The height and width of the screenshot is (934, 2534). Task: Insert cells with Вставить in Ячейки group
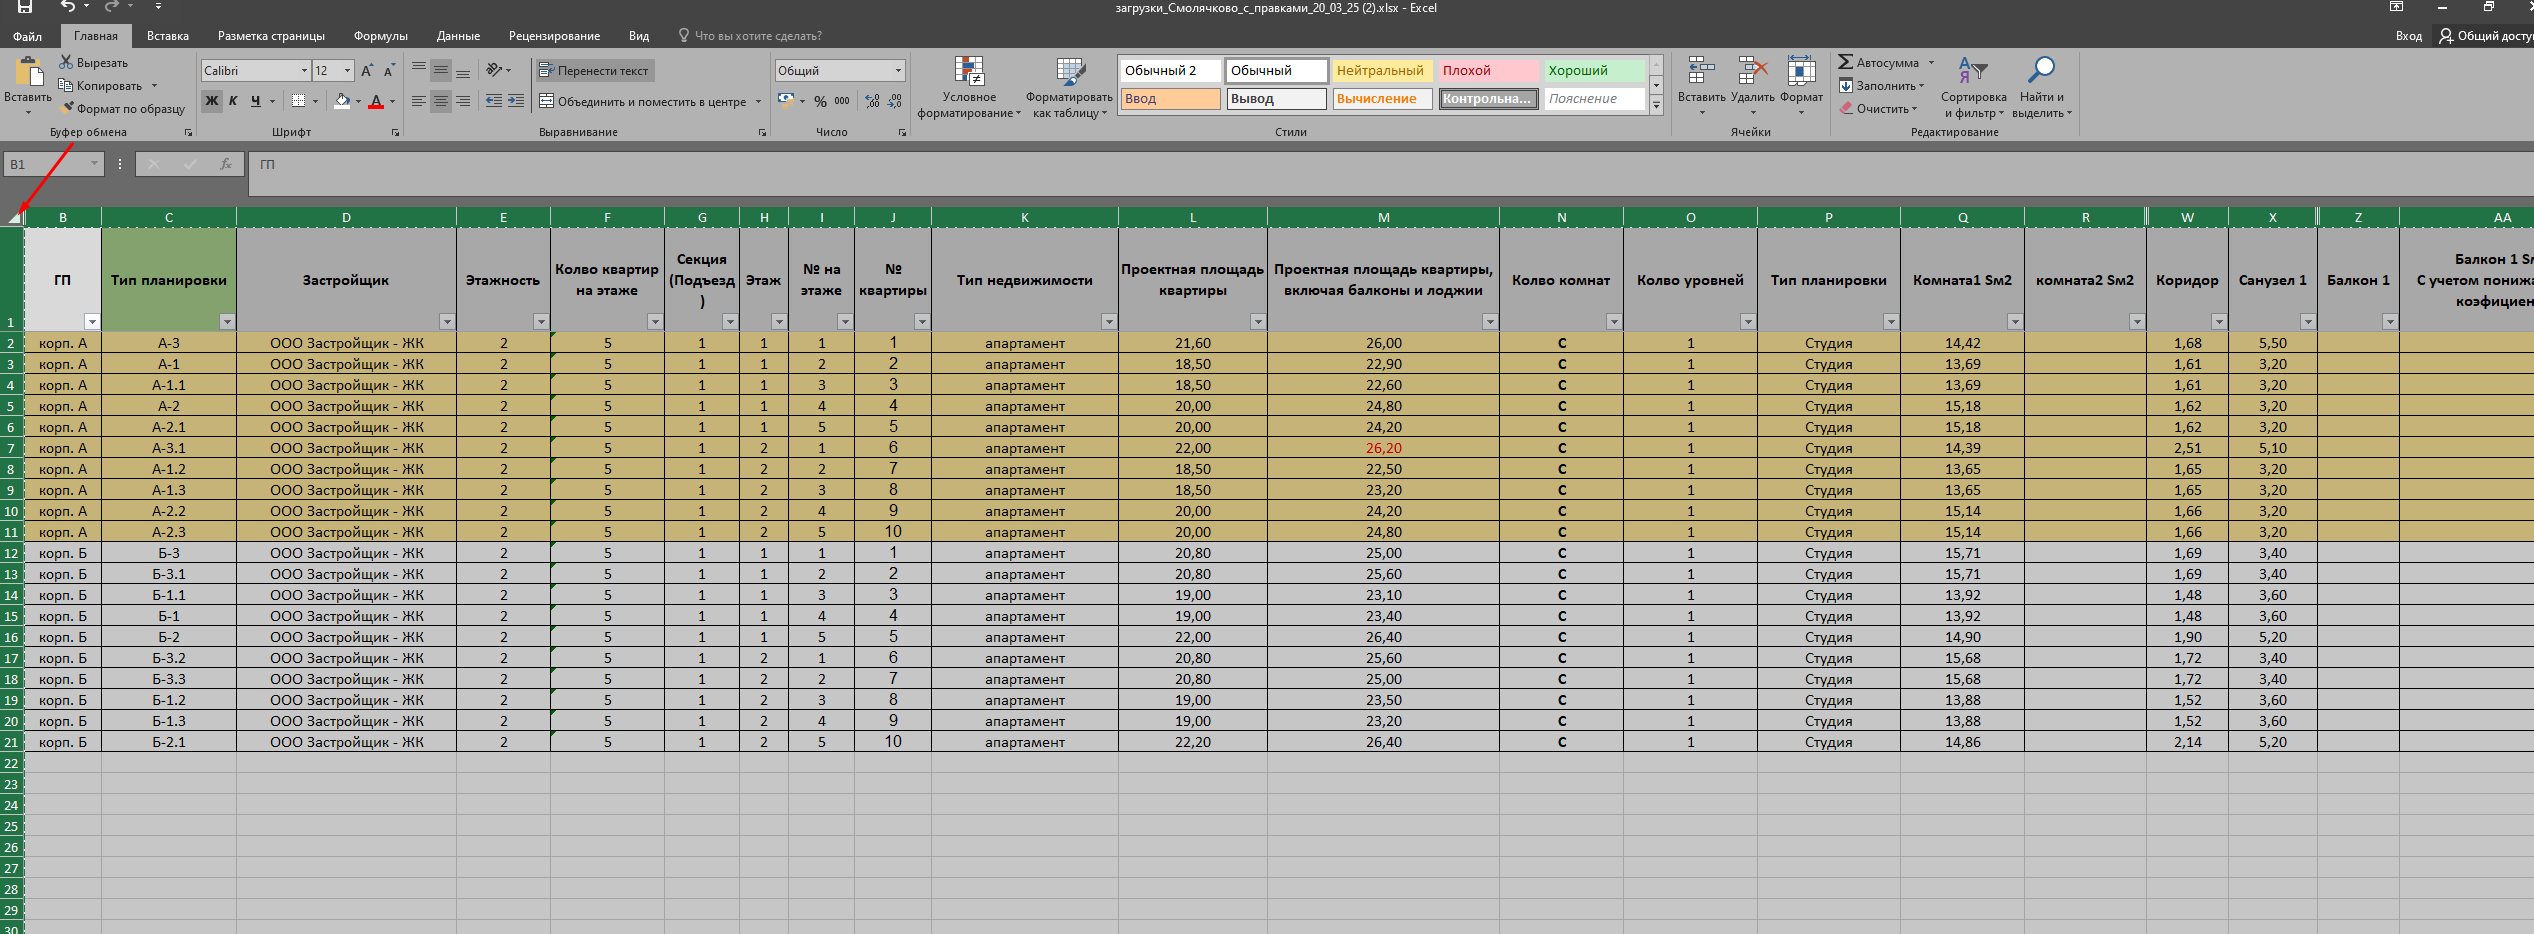click(1701, 87)
